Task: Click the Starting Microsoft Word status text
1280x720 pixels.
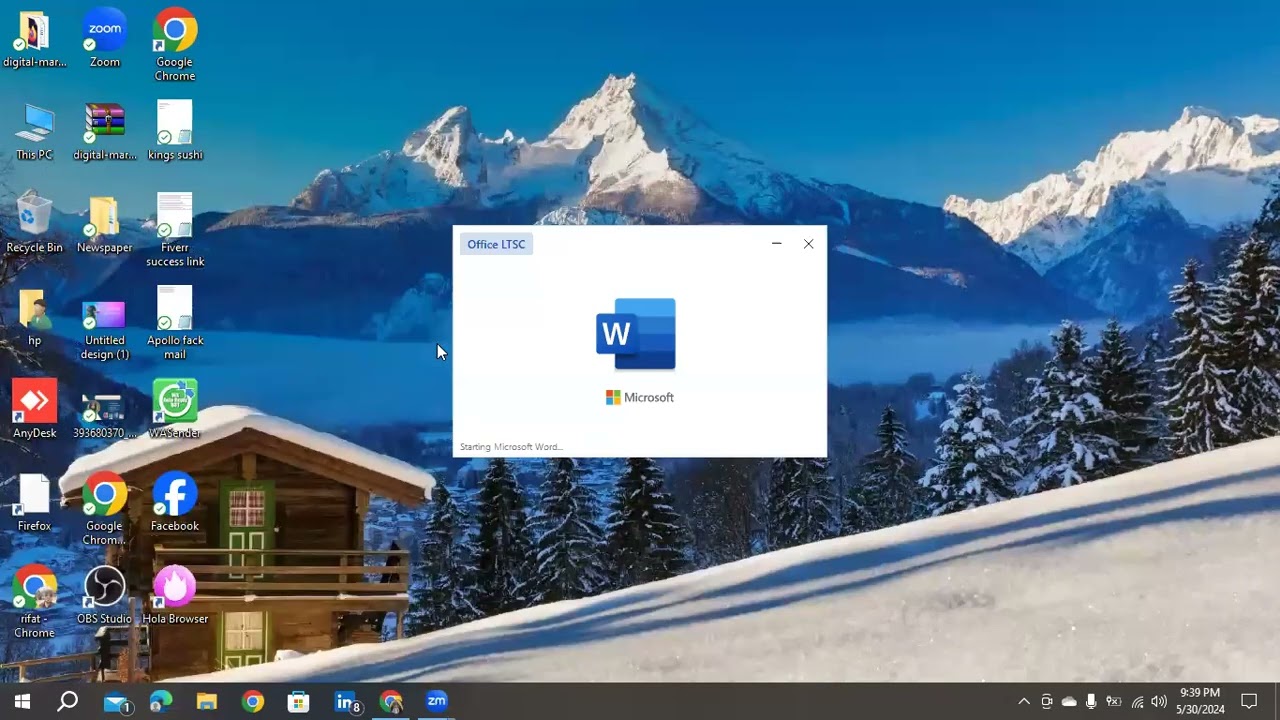Action: click(x=511, y=447)
